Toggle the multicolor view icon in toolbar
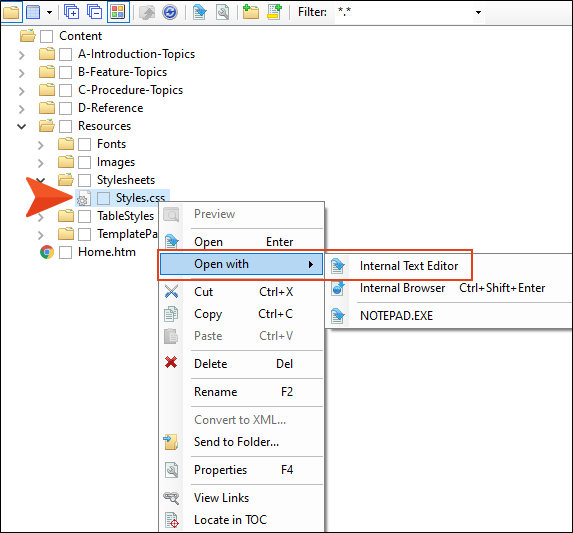 [118, 12]
